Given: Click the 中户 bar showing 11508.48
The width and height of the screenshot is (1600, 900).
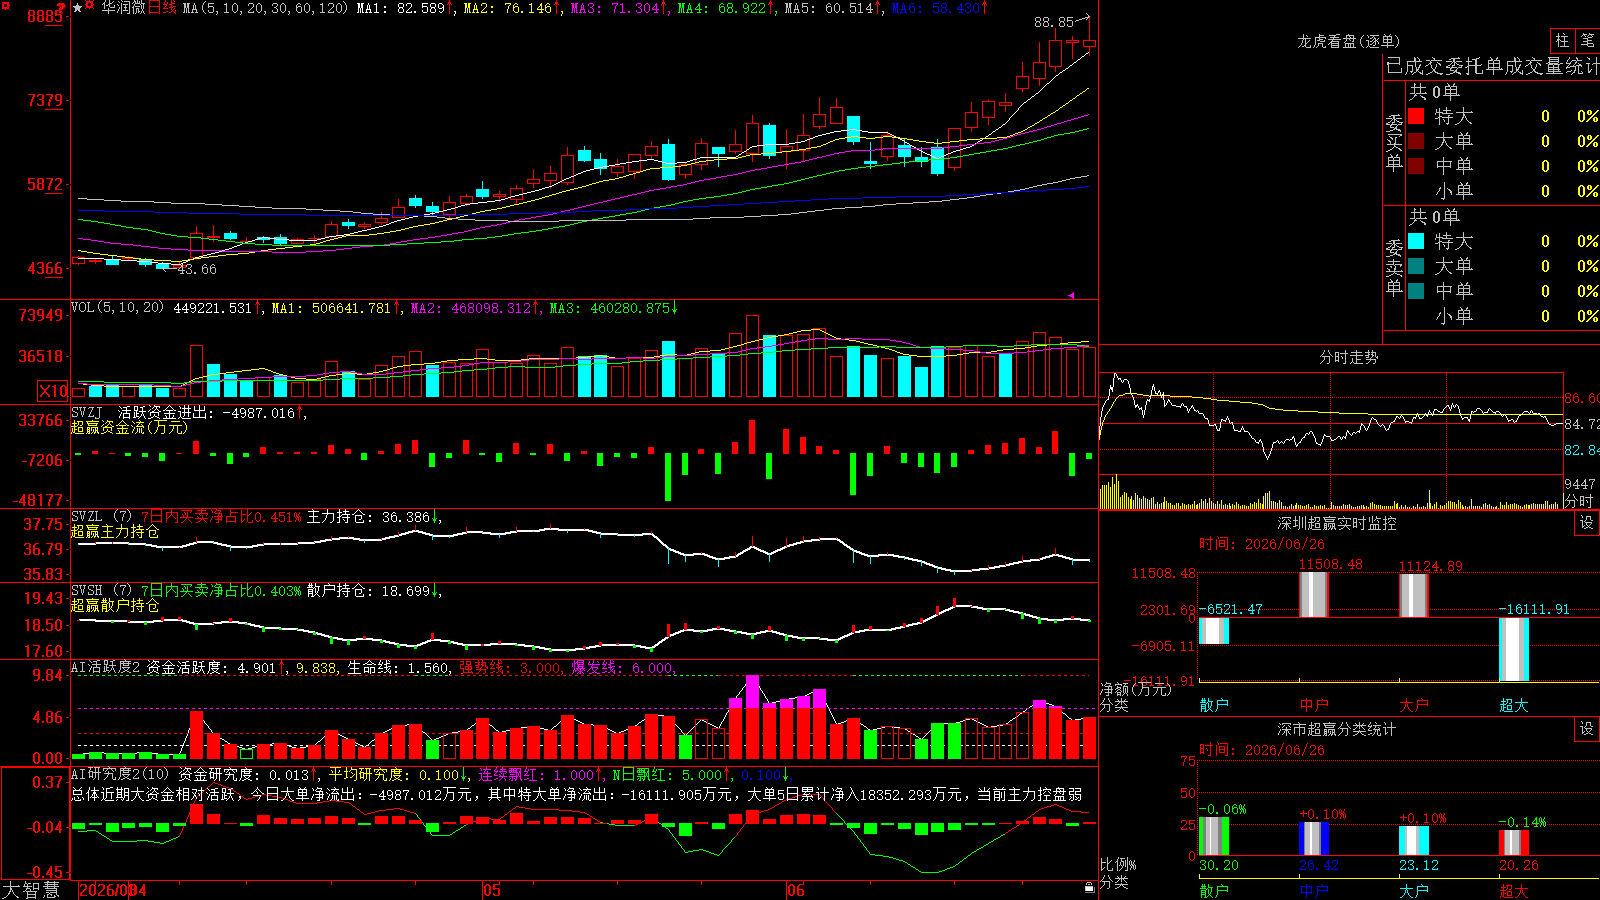Looking at the screenshot, I should 1314,595.
